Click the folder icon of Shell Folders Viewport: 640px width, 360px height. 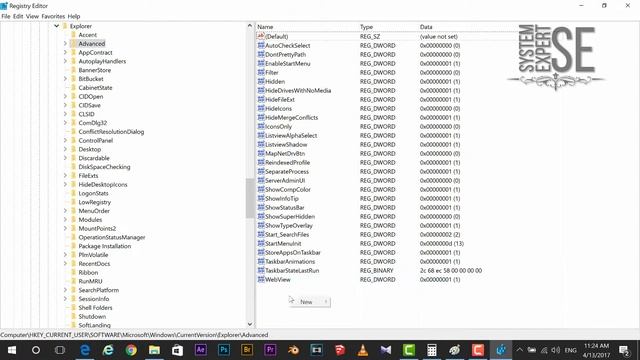pos(73,307)
